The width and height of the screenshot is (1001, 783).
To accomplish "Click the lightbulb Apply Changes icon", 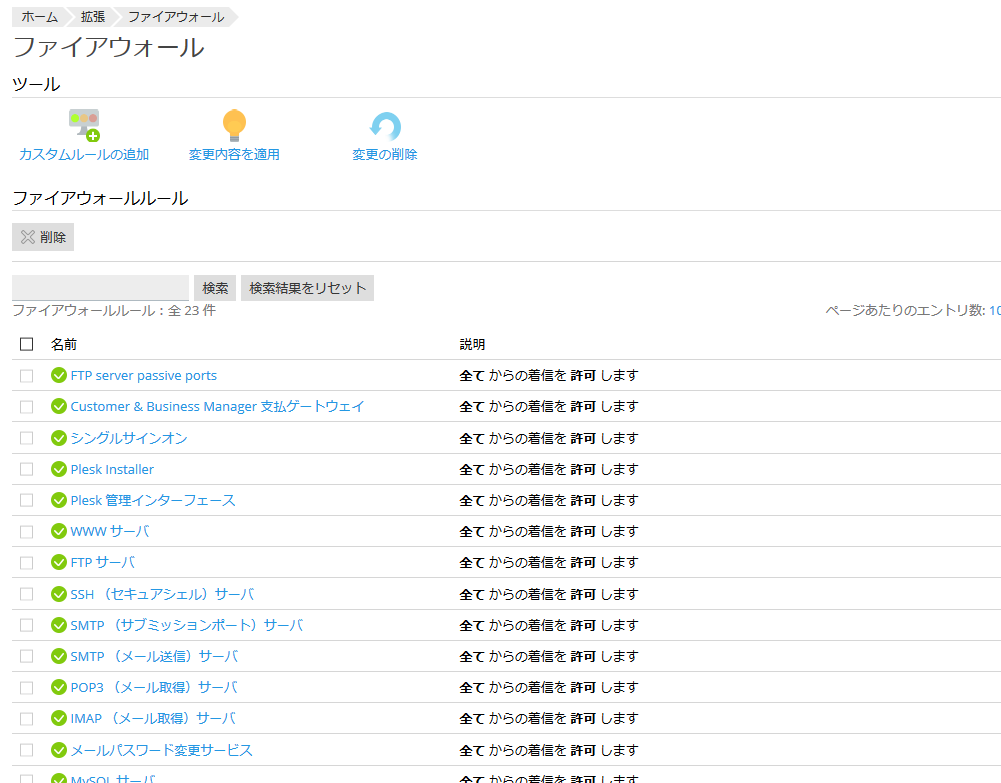I will coord(234,126).
